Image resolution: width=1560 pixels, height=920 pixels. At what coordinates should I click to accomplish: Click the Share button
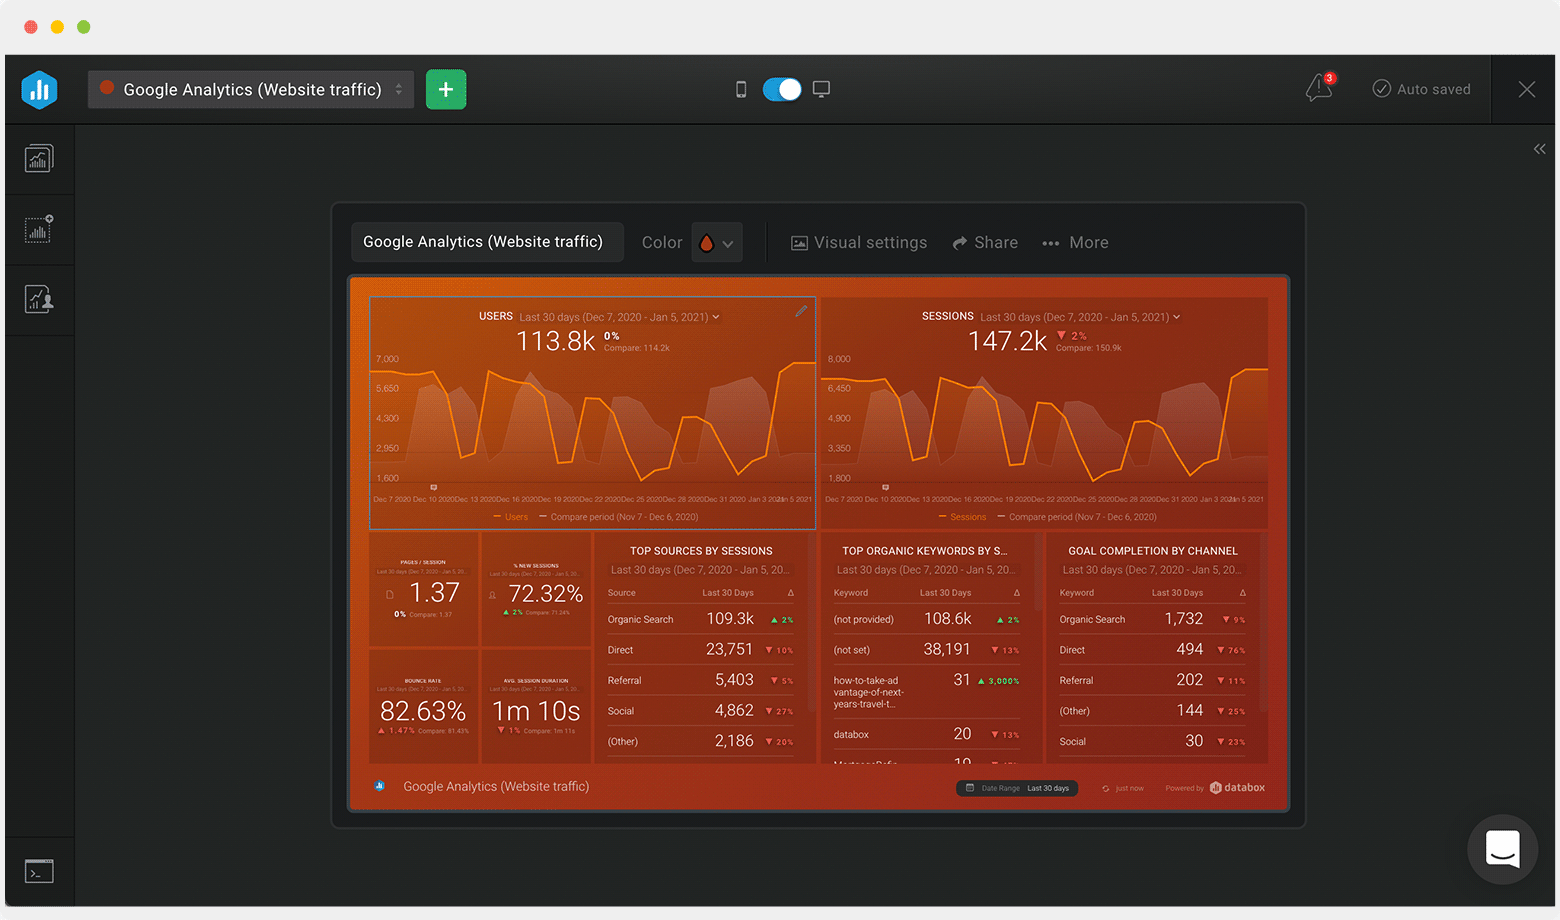tap(985, 243)
